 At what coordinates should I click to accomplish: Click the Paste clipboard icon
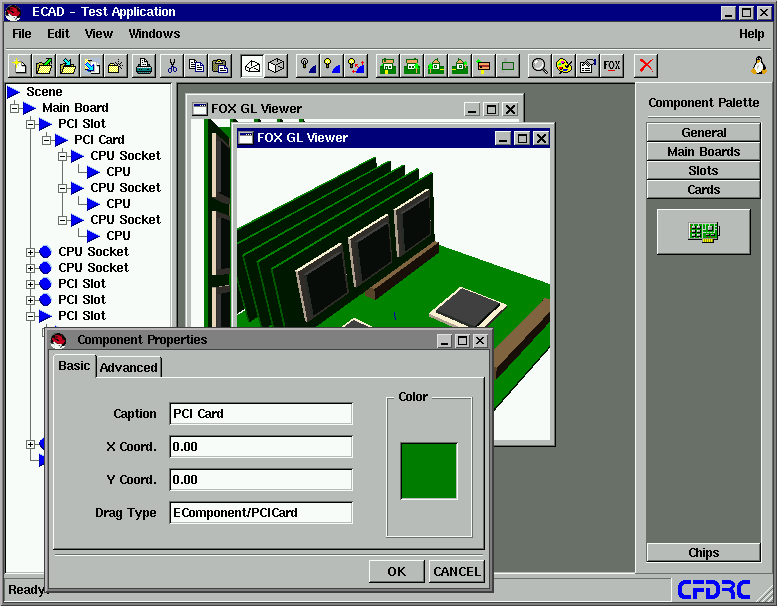220,66
